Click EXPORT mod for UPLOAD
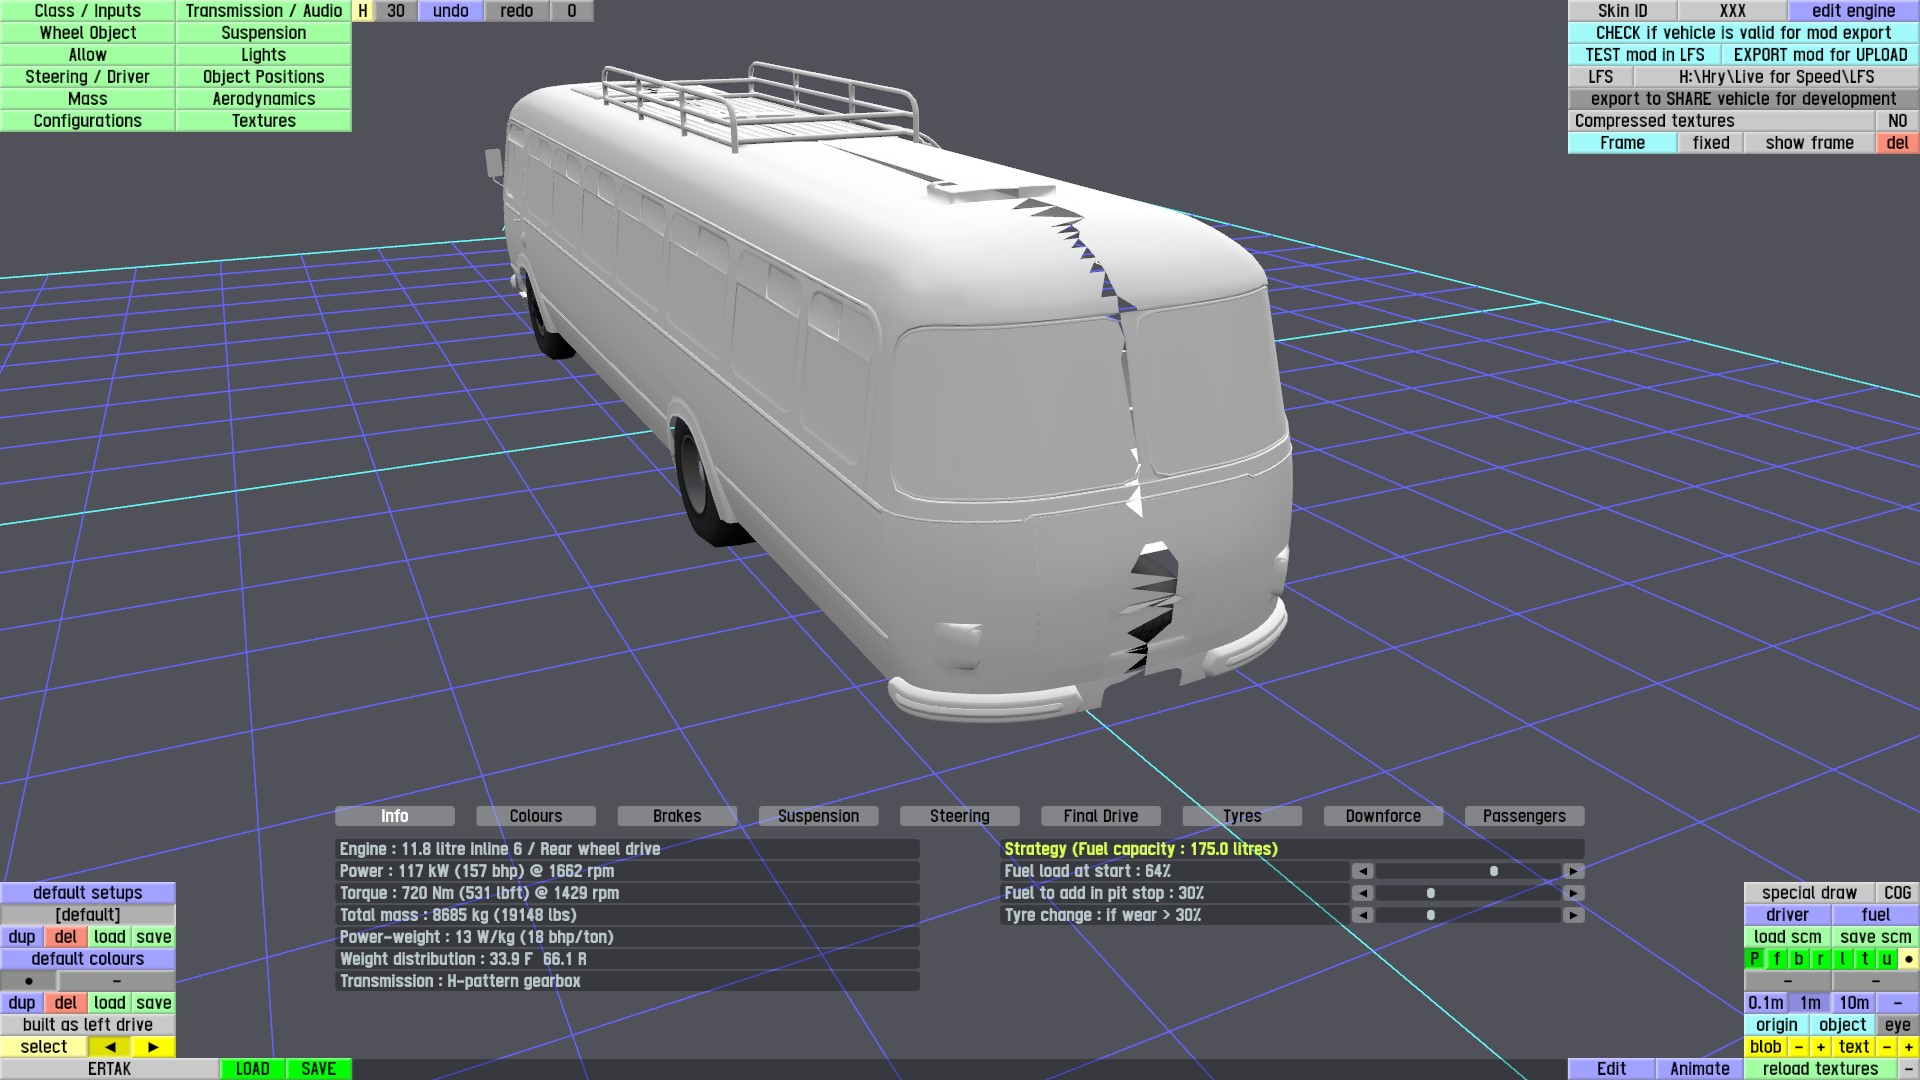Screen dimensions: 1920x1080 (1820, 55)
